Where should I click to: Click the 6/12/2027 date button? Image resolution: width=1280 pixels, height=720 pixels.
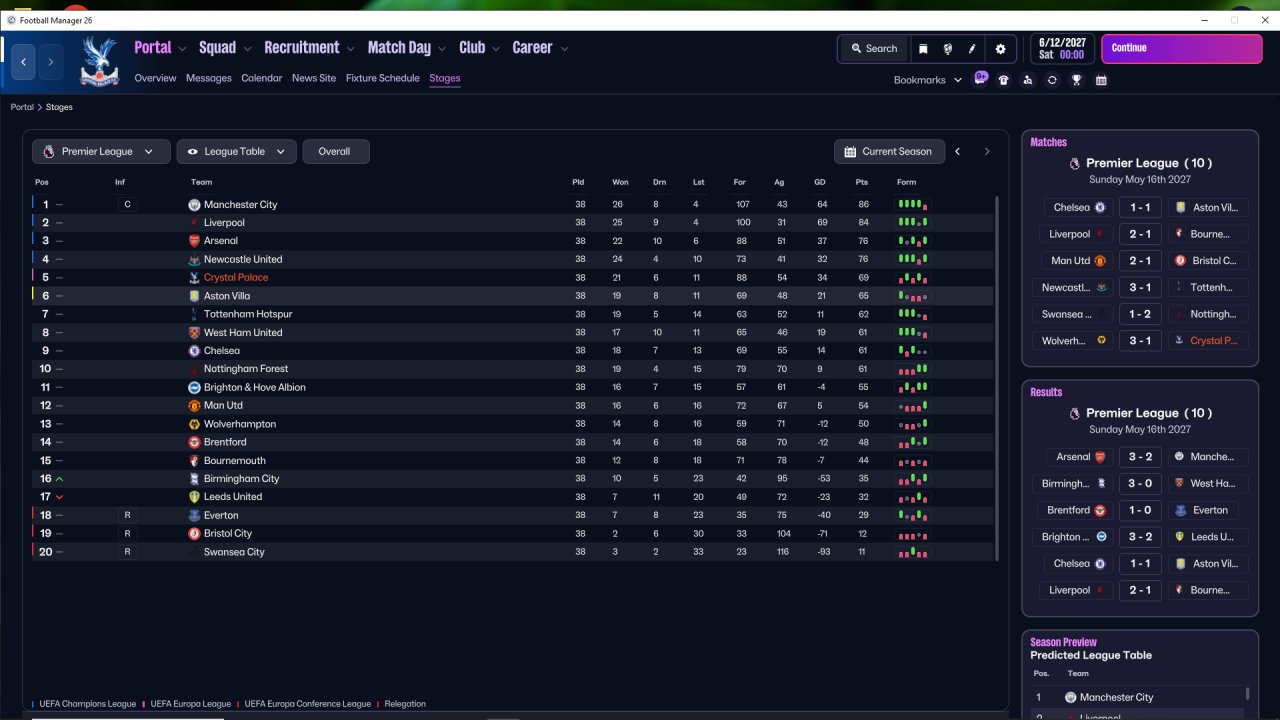(1062, 48)
